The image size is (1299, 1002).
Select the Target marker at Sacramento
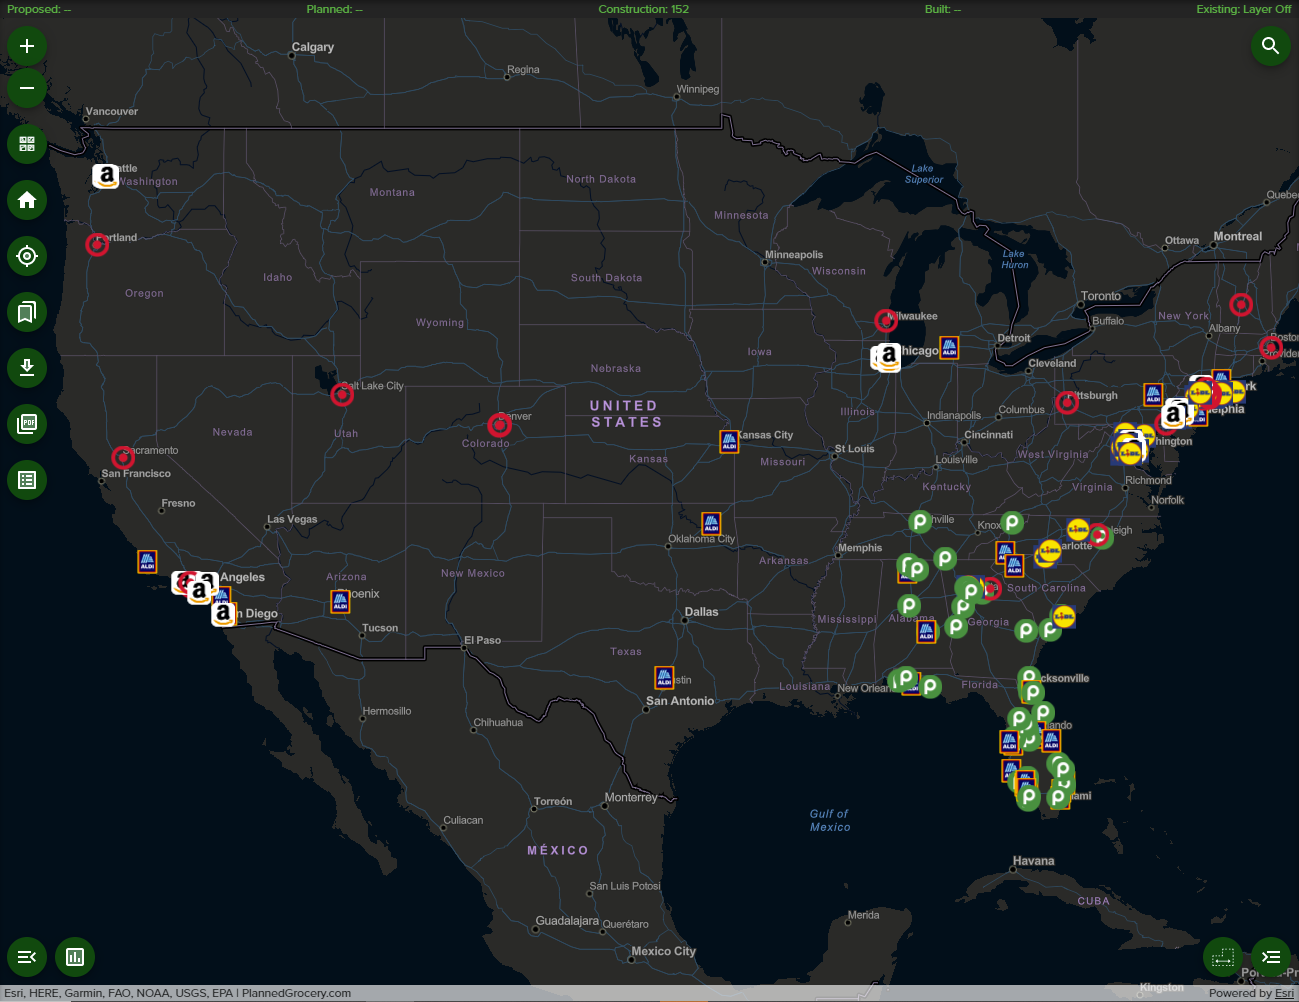pyautogui.click(x=123, y=457)
